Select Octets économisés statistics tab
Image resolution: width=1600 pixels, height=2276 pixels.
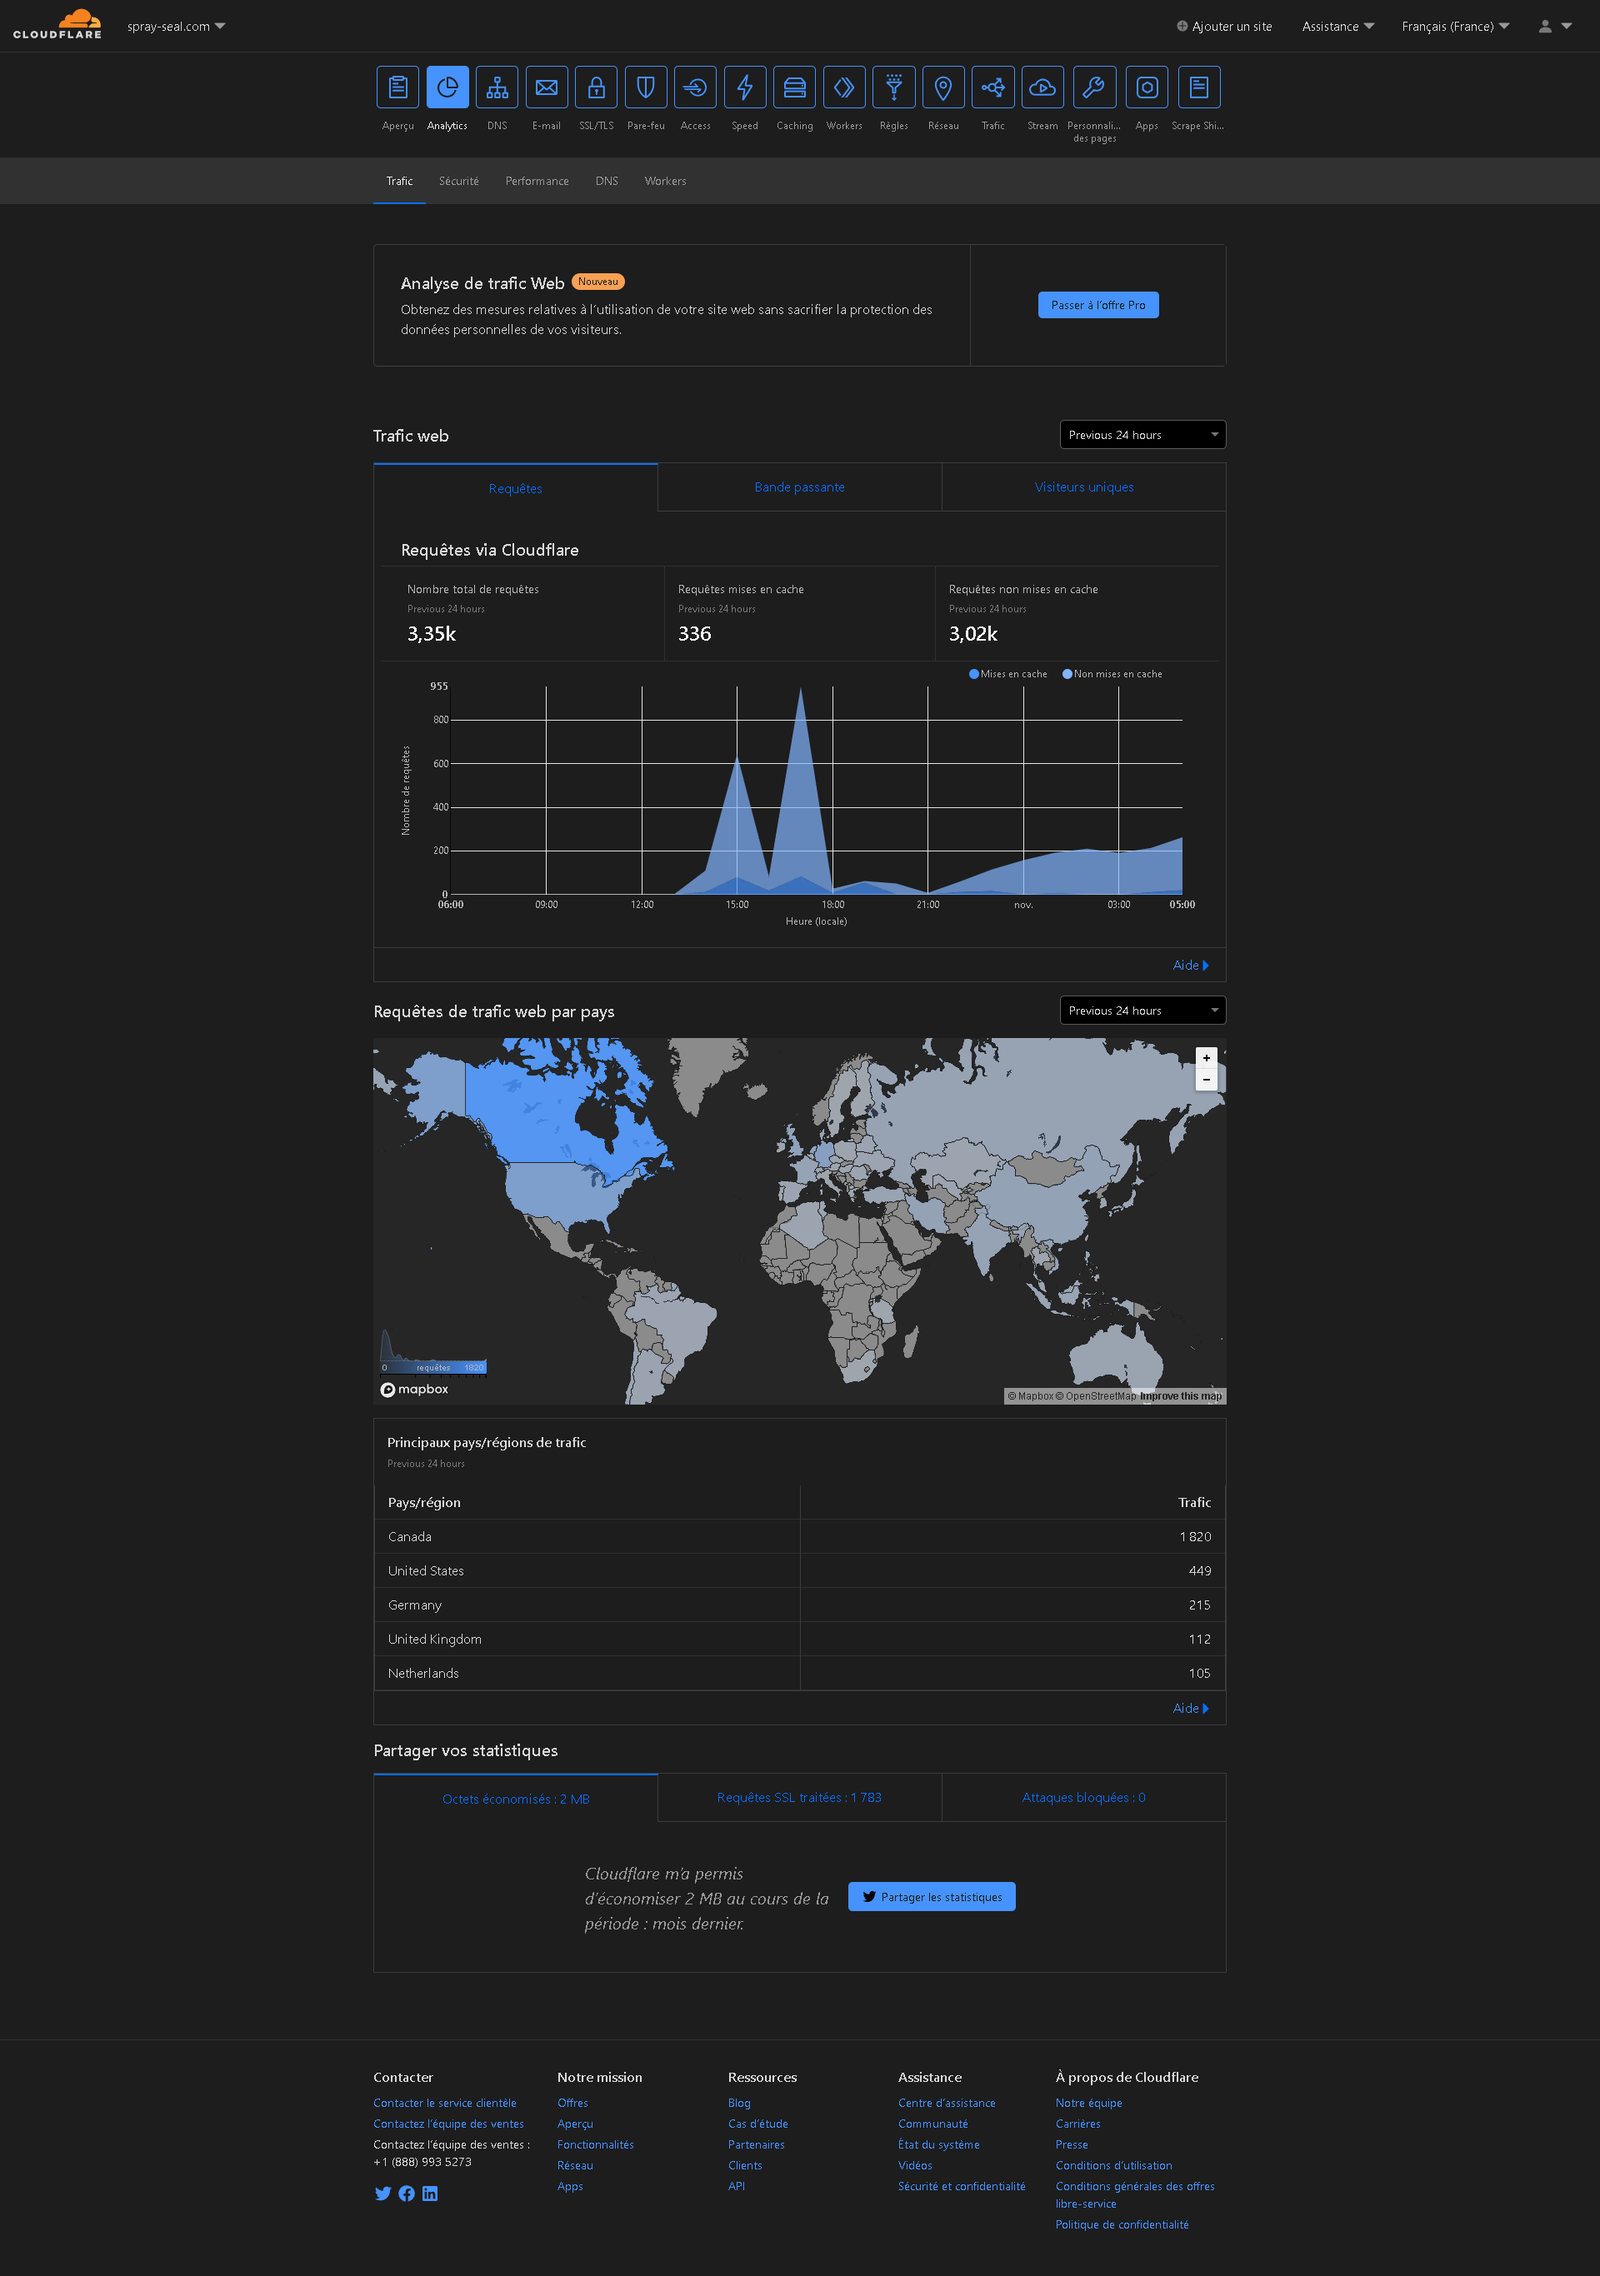[x=516, y=1799]
